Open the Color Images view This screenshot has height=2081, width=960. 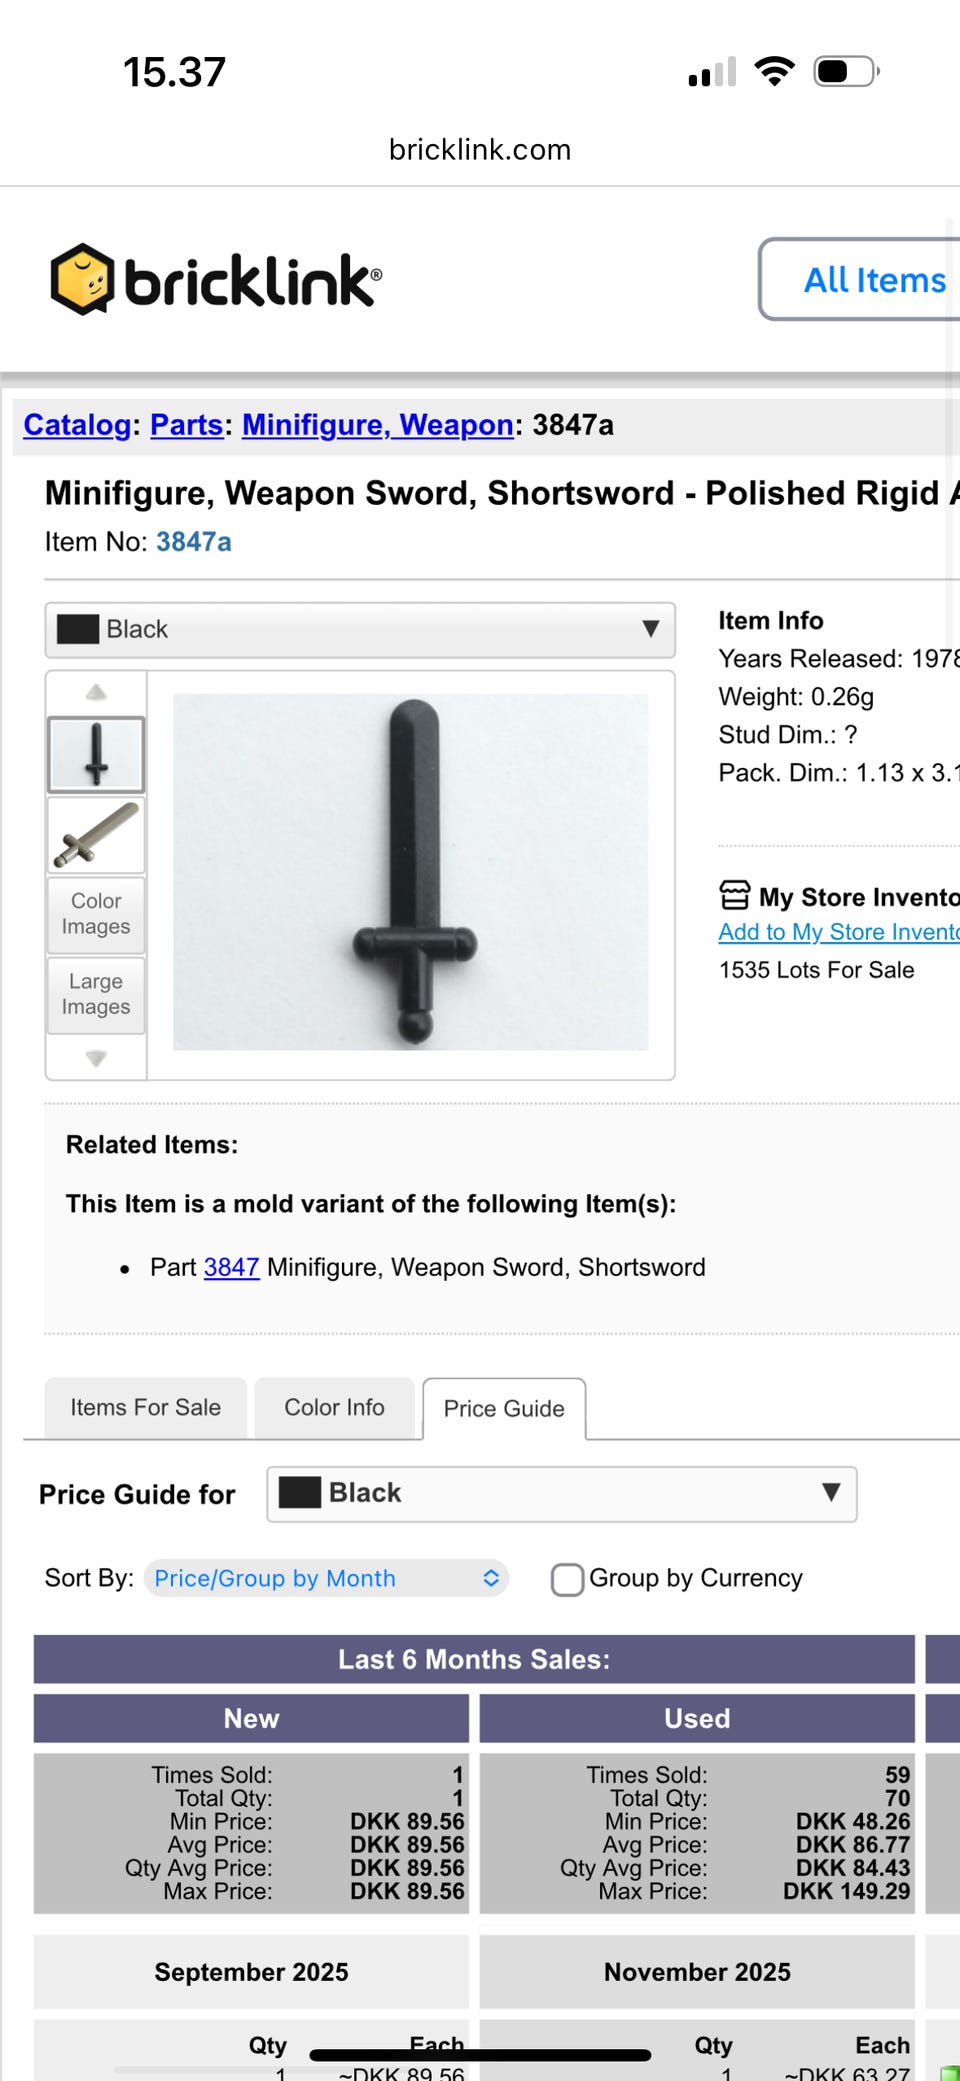coord(96,914)
